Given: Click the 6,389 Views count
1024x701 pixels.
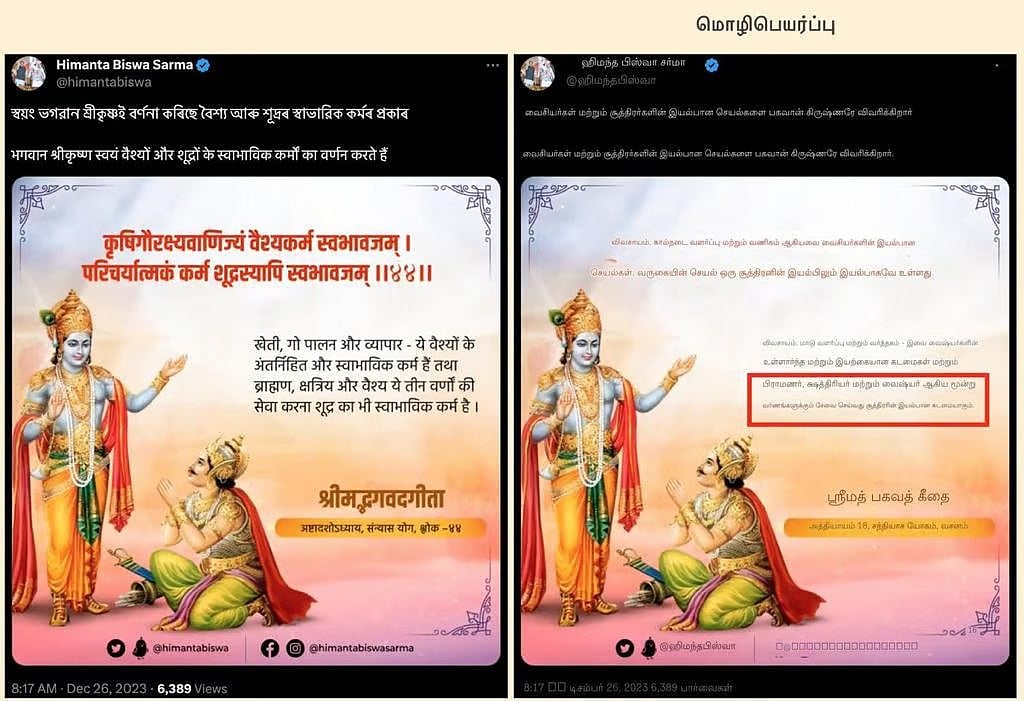Looking at the screenshot, I should point(193,689).
